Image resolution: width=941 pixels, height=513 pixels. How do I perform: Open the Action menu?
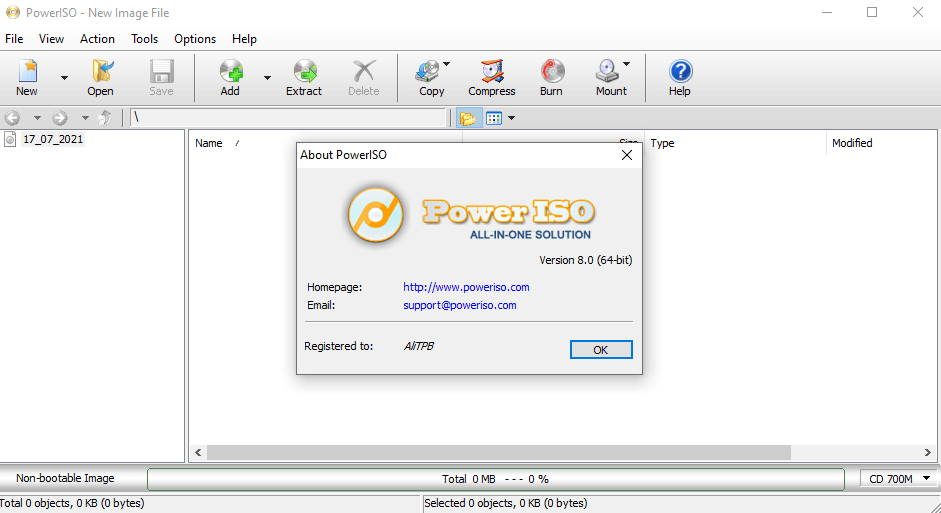tap(97, 39)
